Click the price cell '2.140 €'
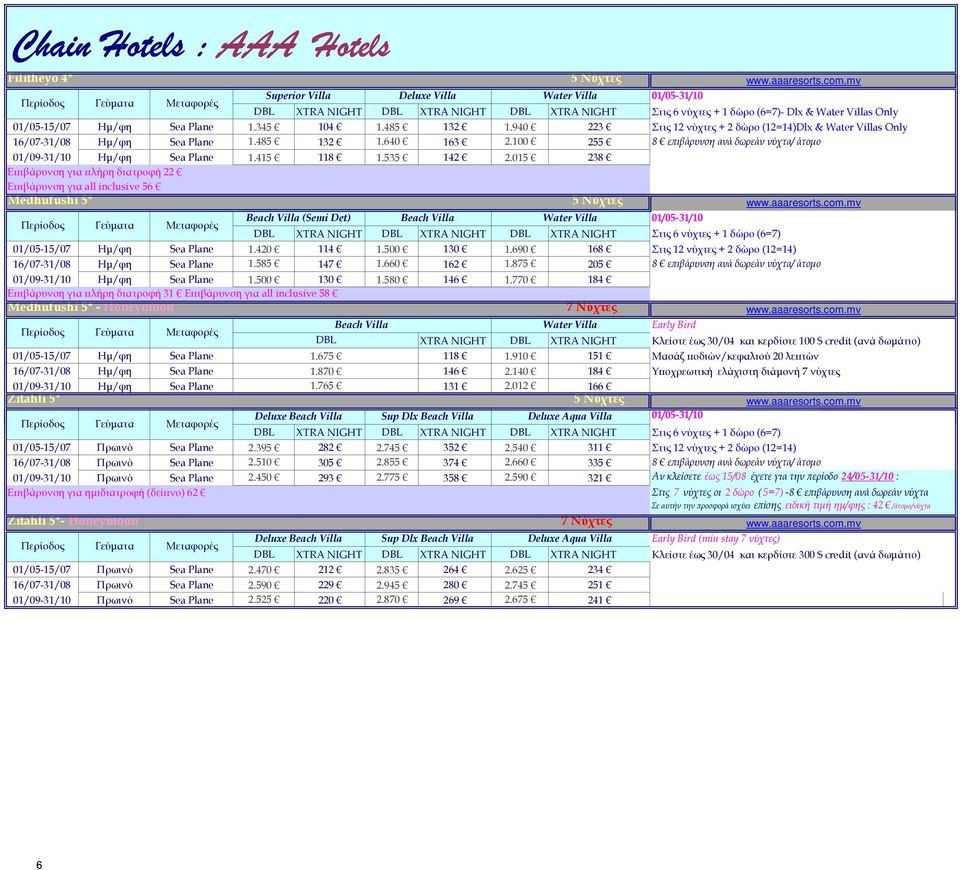The height and width of the screenshot is (870, 960). tap(520, 371)
